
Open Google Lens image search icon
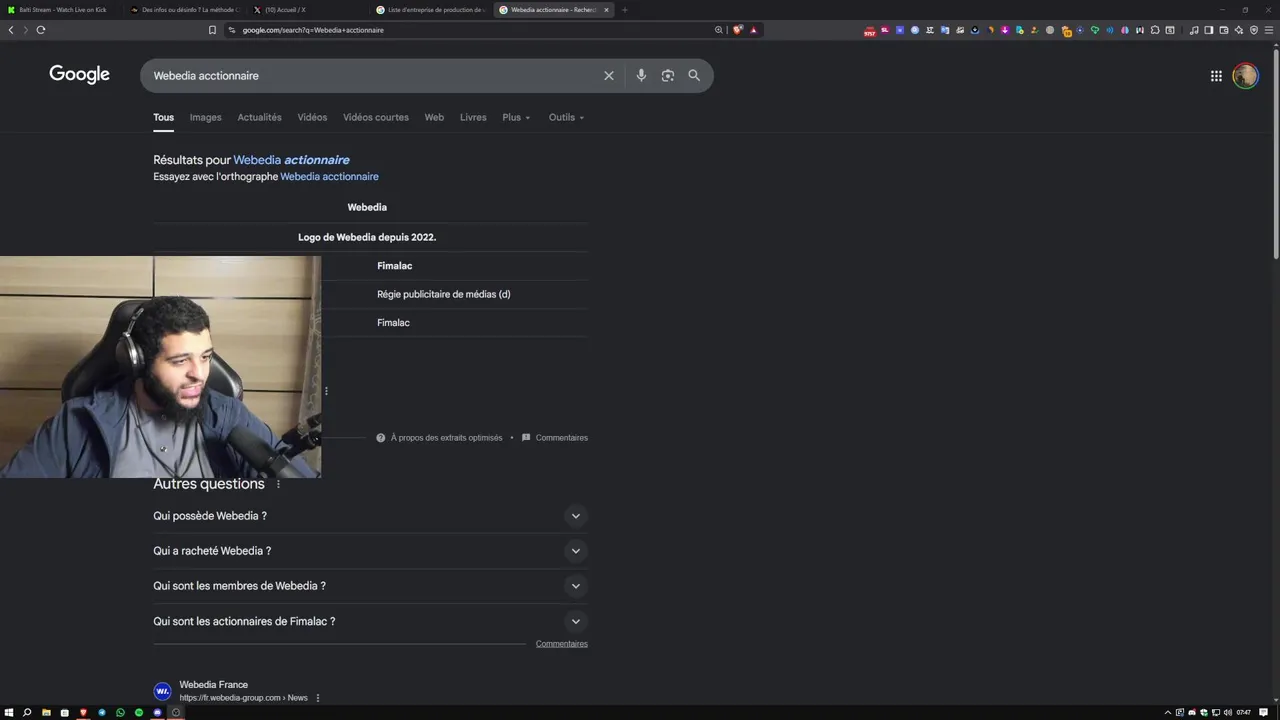click(668, 76)
